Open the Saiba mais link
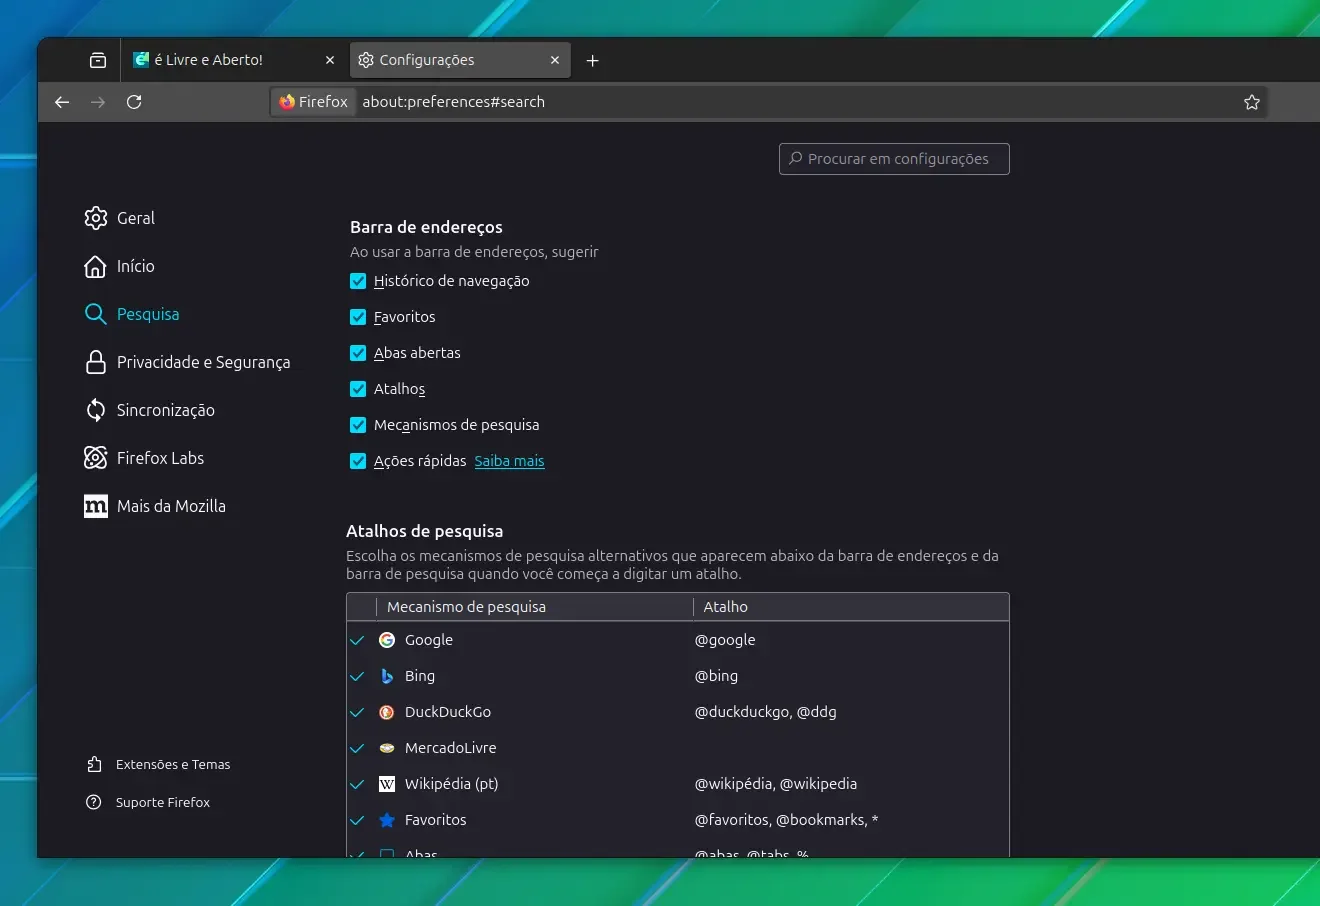The height and width of the screenshot is (906, 1320). coord(509,461)
